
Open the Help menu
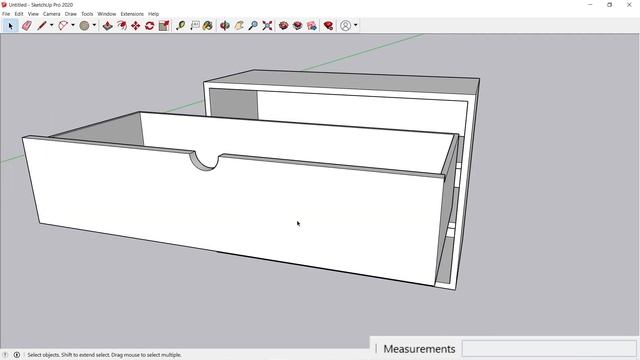153,14
